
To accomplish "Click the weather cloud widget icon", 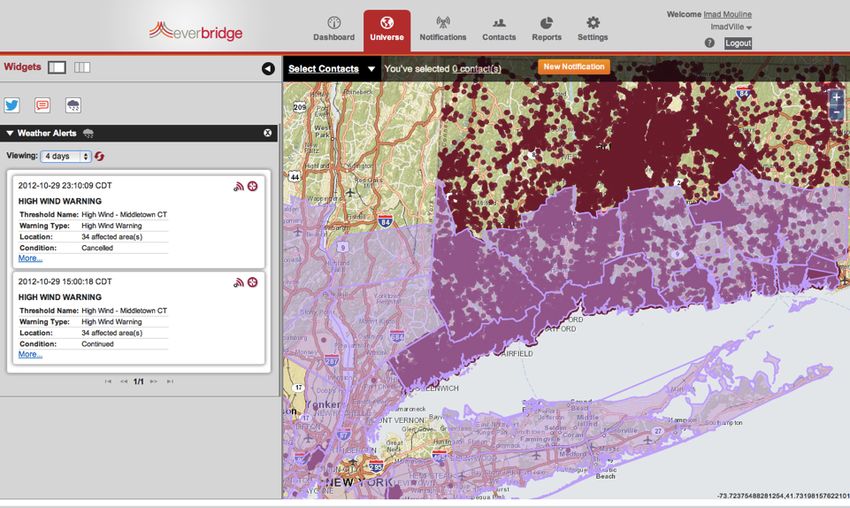I will (x=73, y=105).
